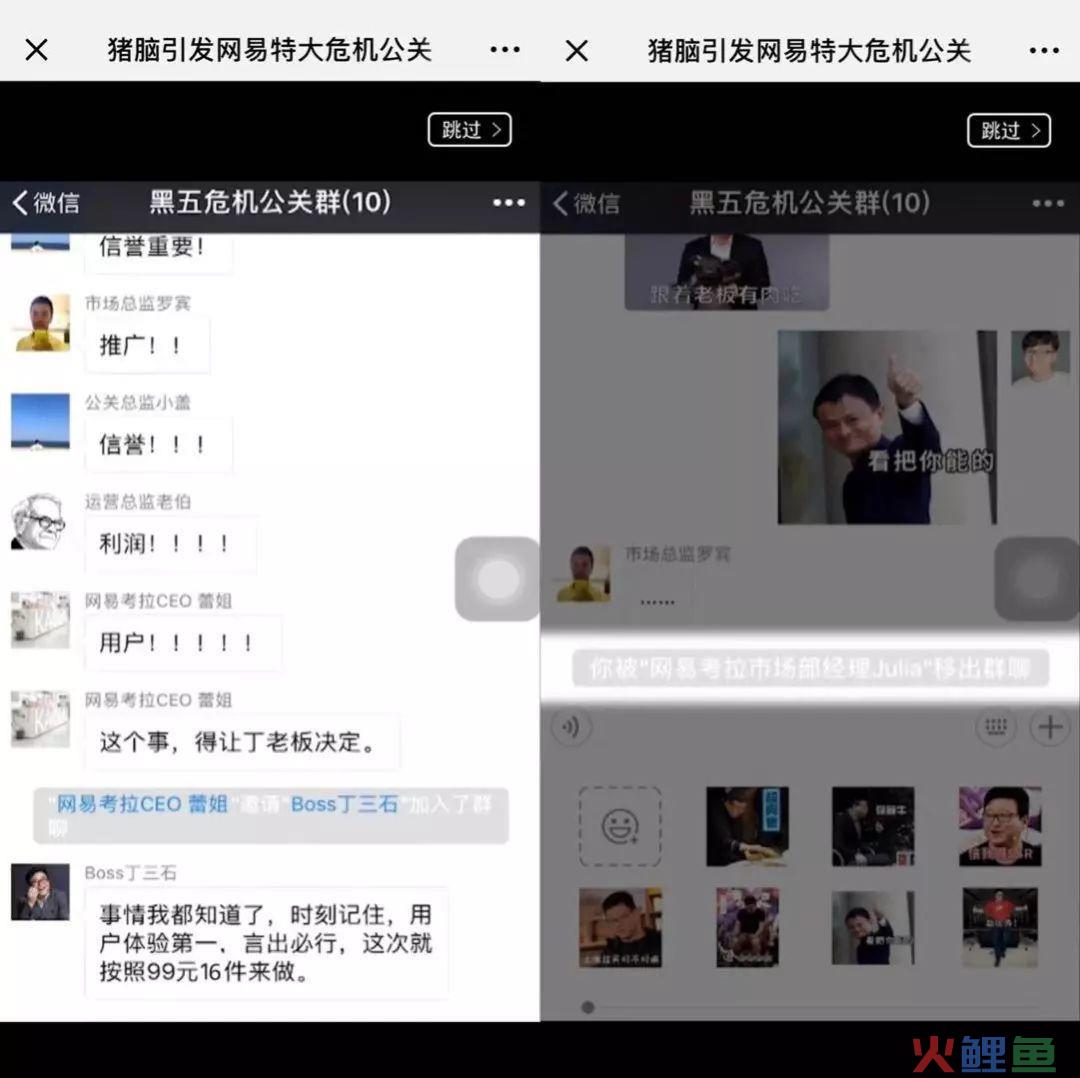Screen dimensions: 1080x1078
Task: Open the top-bar more menu in left screenshot
Action: click(x=505, y=50)
